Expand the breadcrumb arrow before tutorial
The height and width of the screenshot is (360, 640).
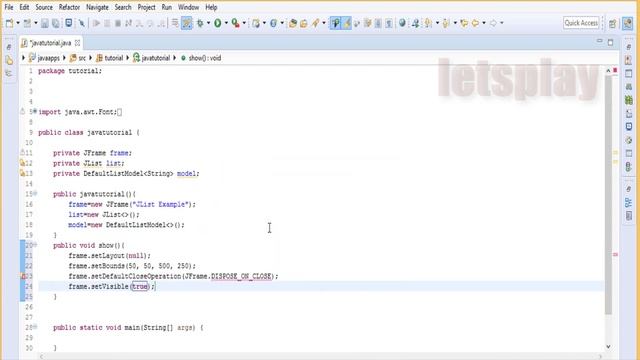(90, 58)
